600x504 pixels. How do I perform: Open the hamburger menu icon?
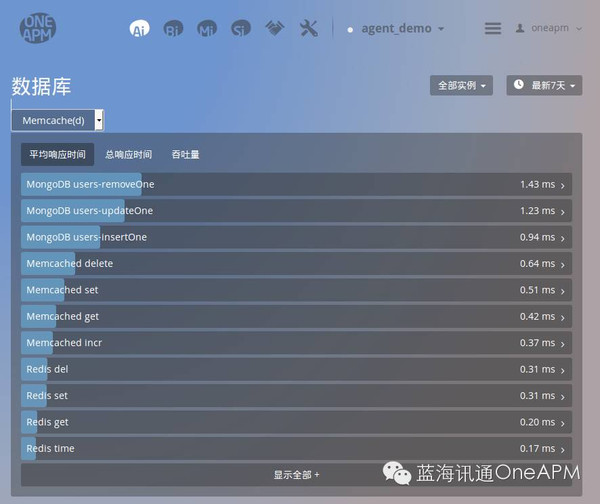pyautogui.click(x=493, y=28)
